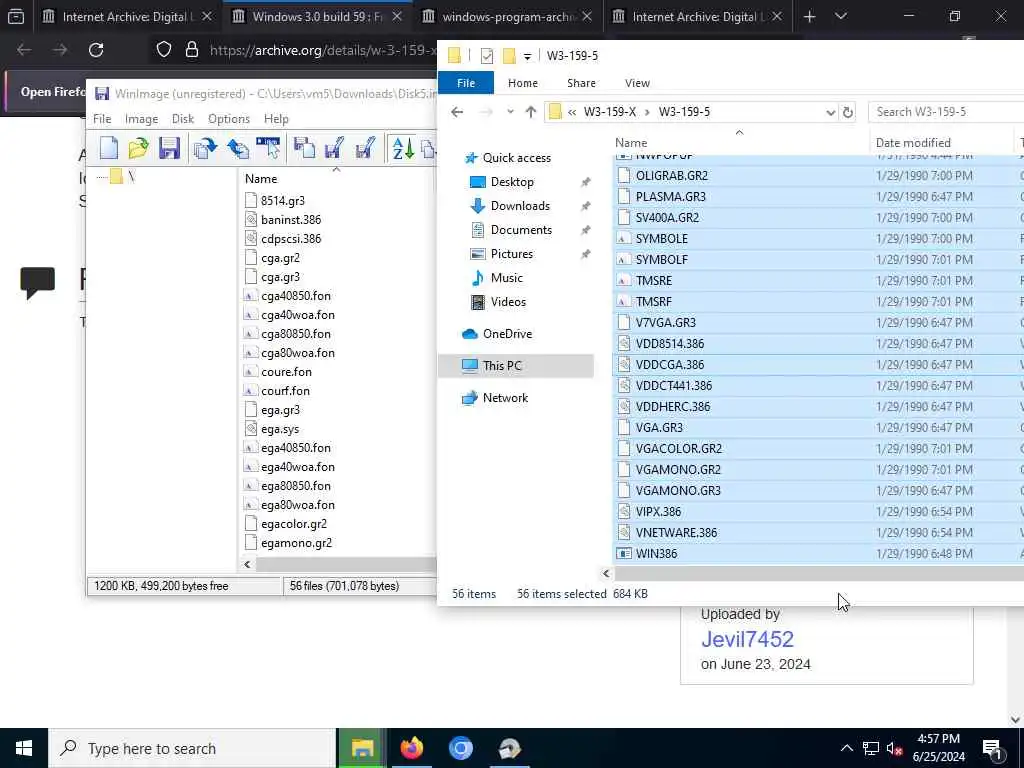Click W3-159-X in address breadcrumb

click(x=610, y=112)
